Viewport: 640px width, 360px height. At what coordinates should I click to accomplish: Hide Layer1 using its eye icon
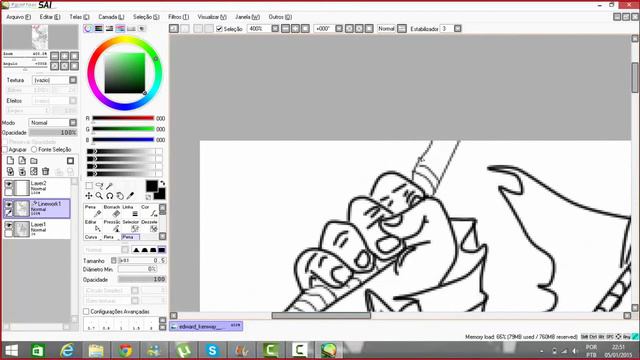[8, 225]
